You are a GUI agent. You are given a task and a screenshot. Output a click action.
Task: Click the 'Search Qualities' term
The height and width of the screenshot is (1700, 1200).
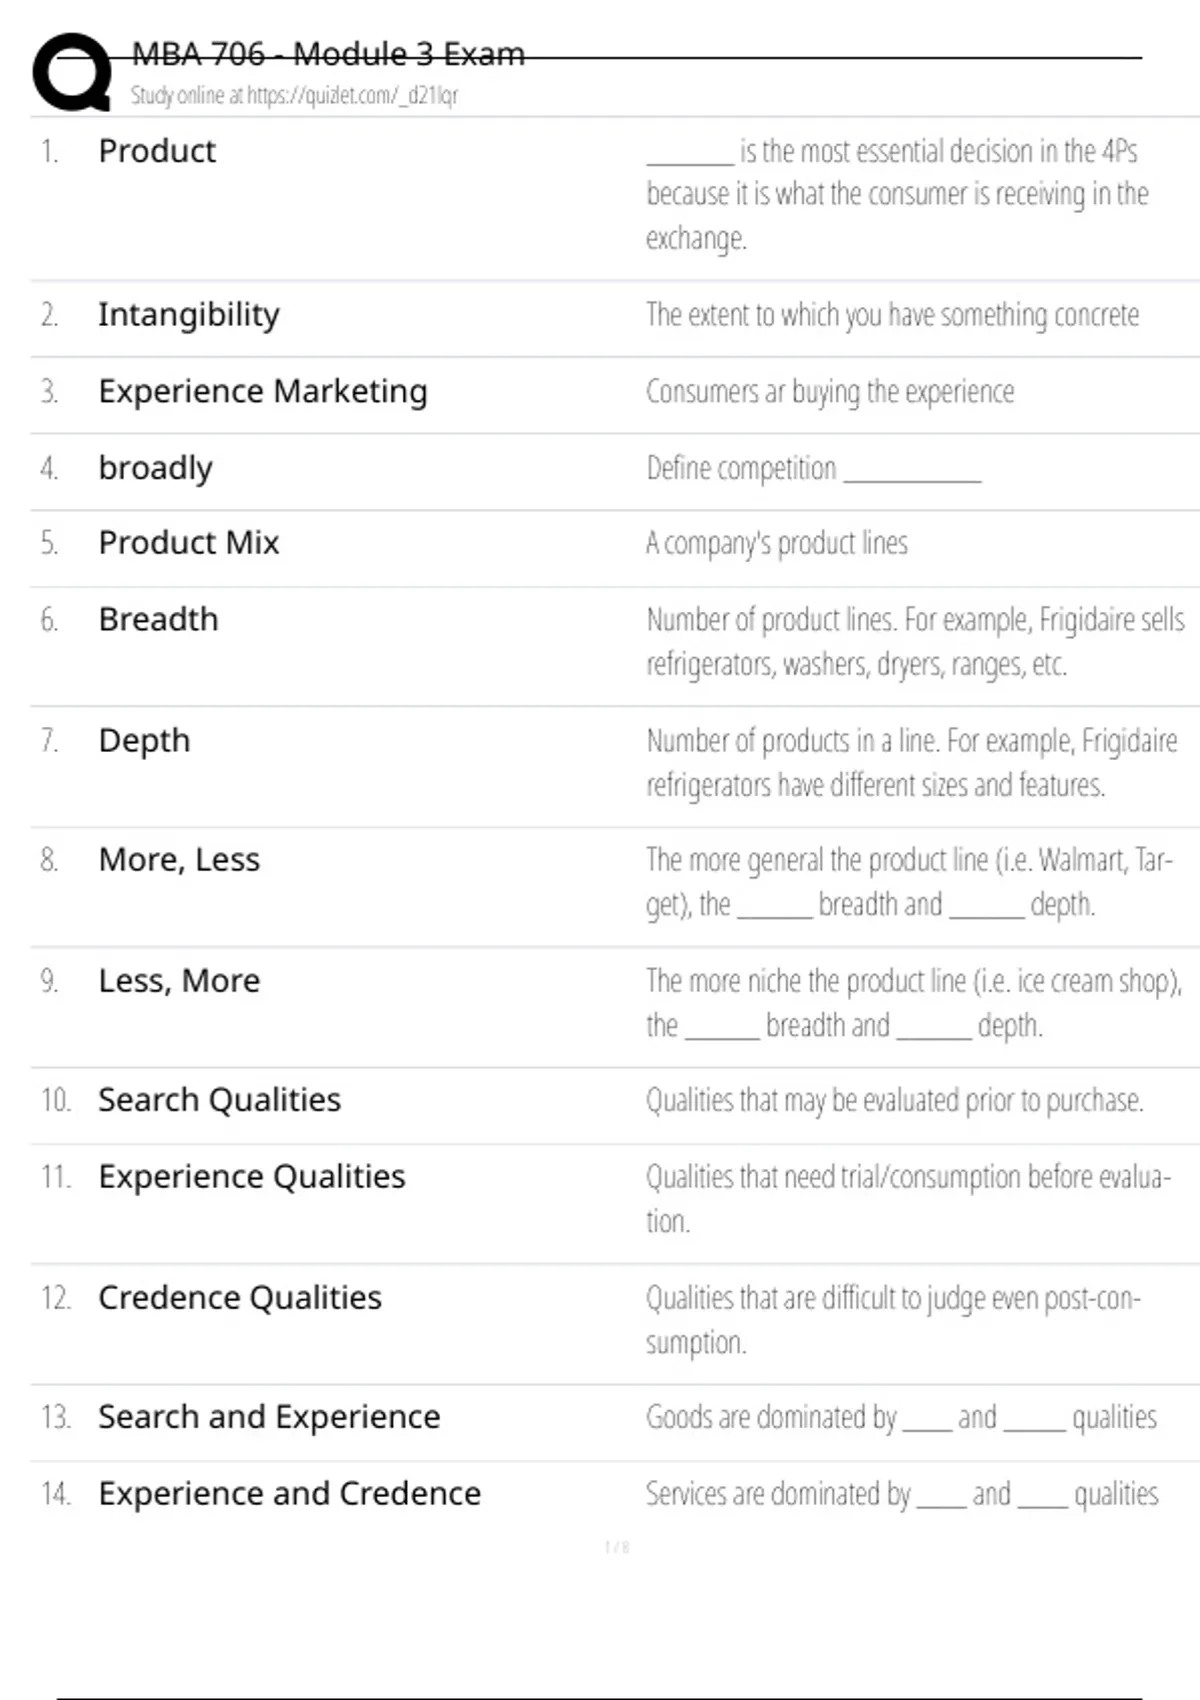[x=219, y=1100]
